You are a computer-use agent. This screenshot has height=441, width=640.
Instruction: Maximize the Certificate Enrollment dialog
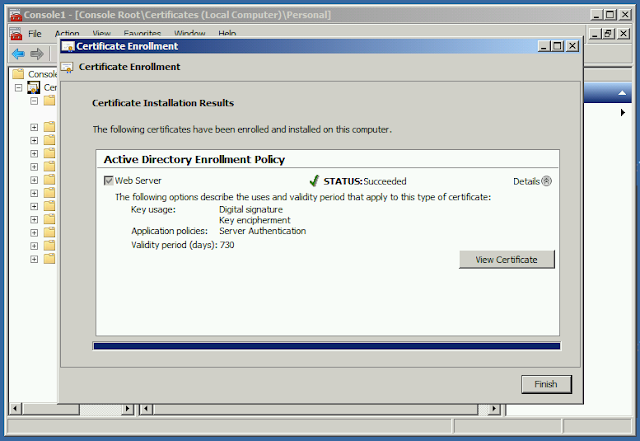(558, 46)
